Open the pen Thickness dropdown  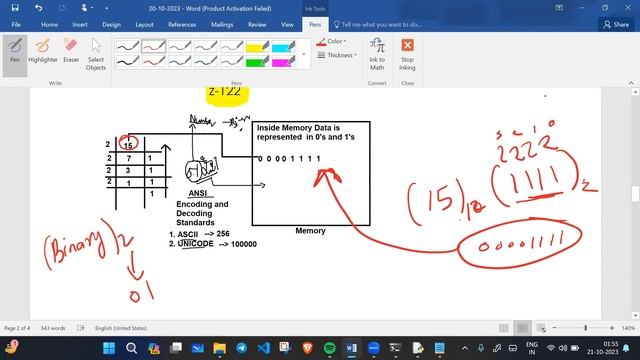337,55
